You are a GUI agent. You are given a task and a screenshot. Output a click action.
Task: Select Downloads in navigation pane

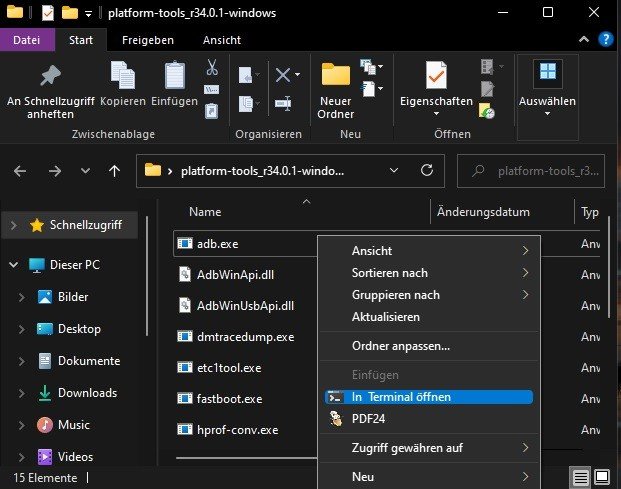pos(87,393)
